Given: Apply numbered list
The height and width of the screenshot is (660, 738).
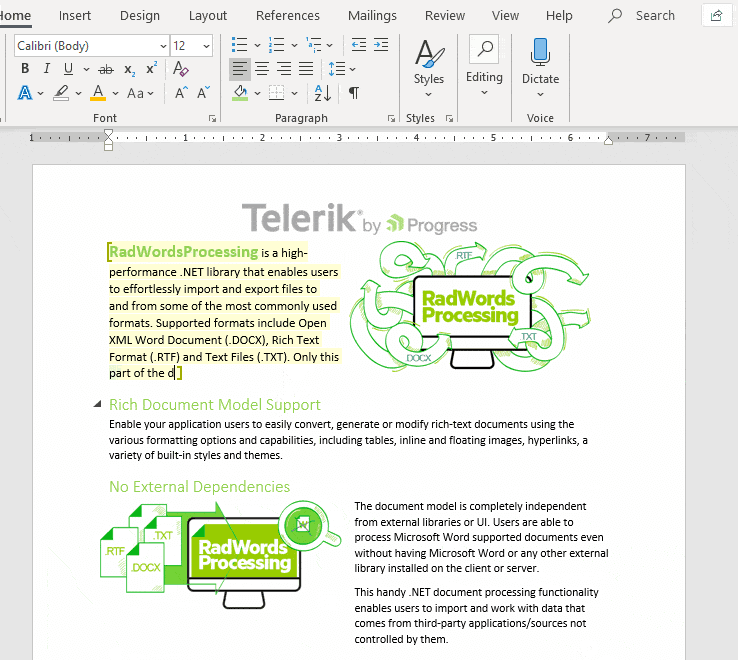Looking at the screenshot, I should click(x=276, y=45).
